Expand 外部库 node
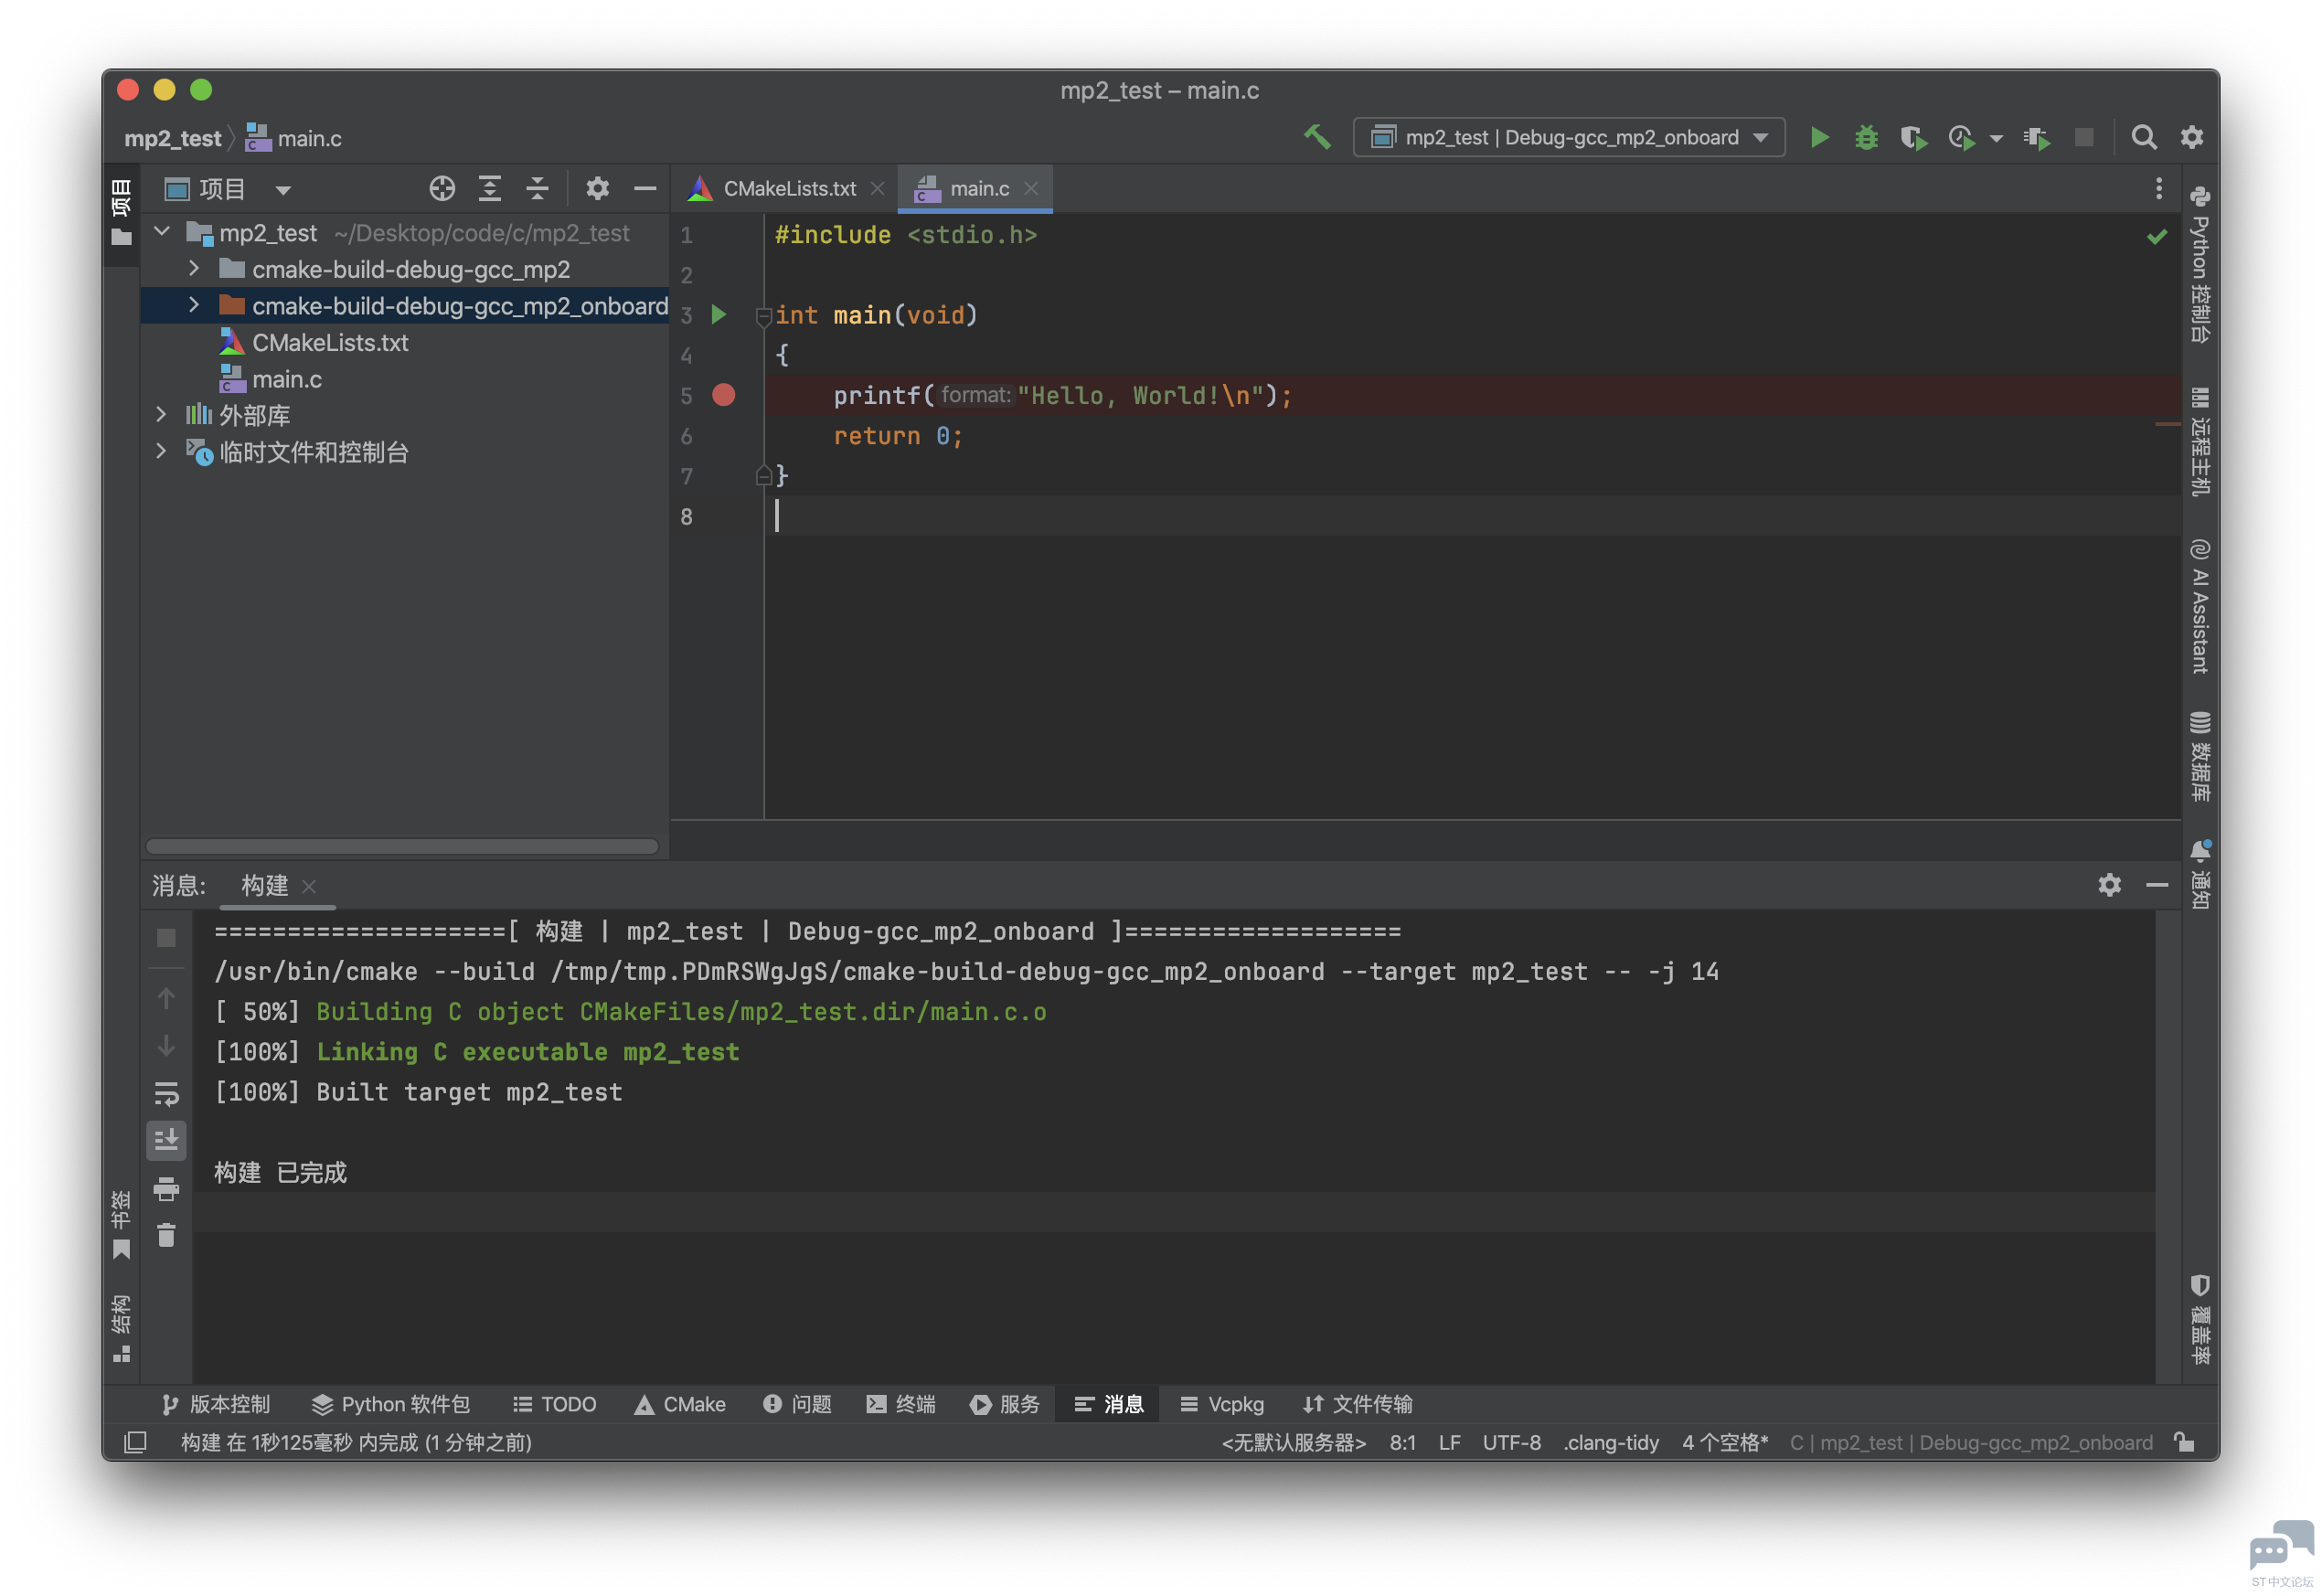The width and height of the screenshot is (2322, 1596). pos(161,414)
